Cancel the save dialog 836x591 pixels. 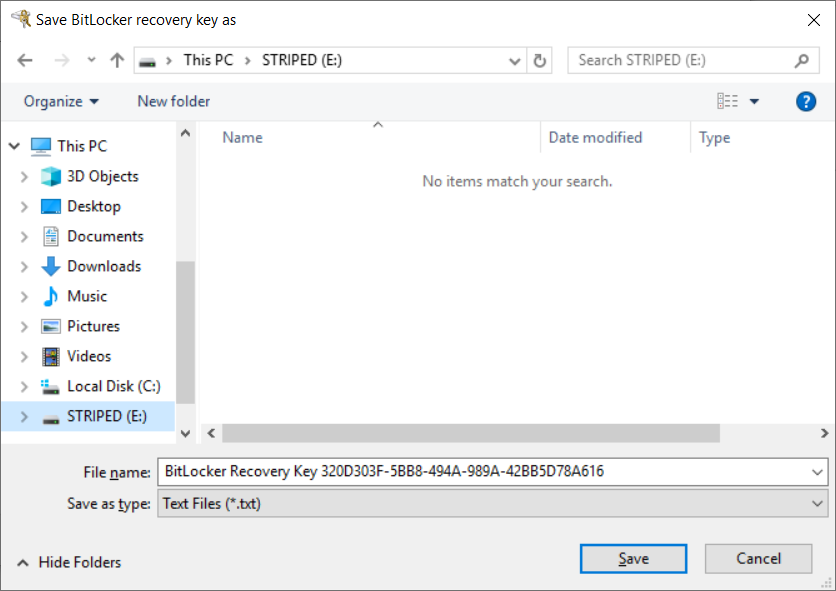758,558
